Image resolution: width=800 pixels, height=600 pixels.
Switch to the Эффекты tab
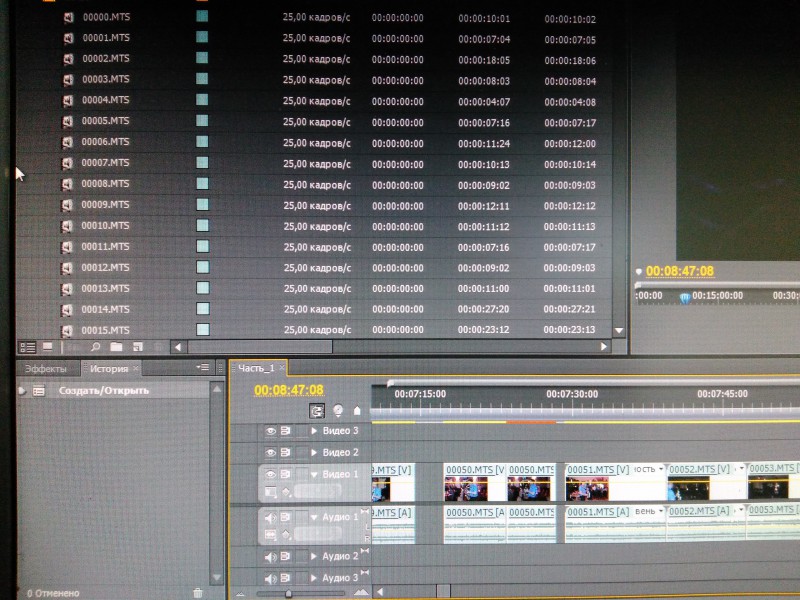coord(46,368)
